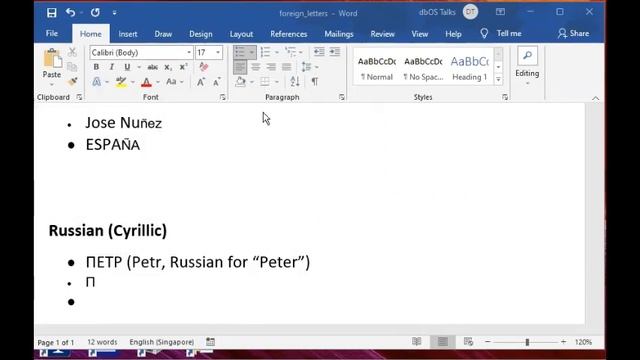Toggle Subscript formatting
Viewport: 640px width, 360px height.
point(168,67)
